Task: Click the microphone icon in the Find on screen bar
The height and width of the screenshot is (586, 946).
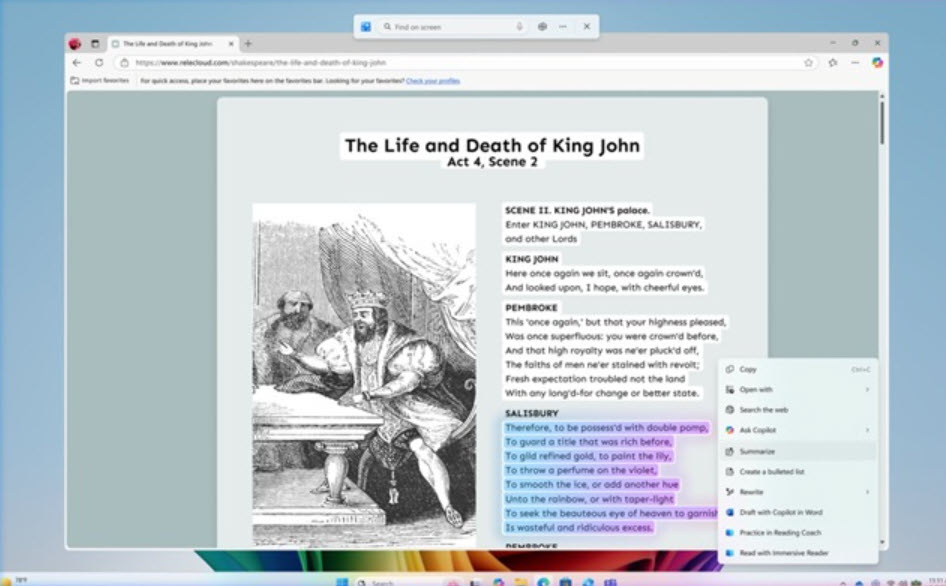Action: (x=519, y=27)
